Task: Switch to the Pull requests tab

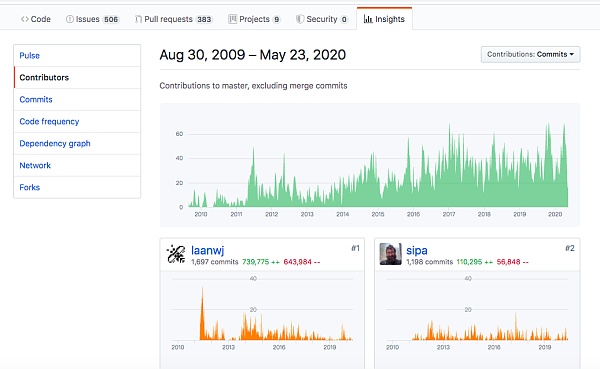Action: tap(174, 19)
